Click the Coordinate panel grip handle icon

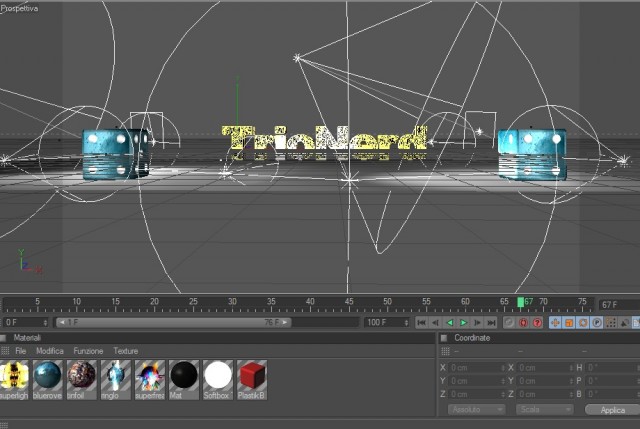pyautogui.click(x=445, y=351)
